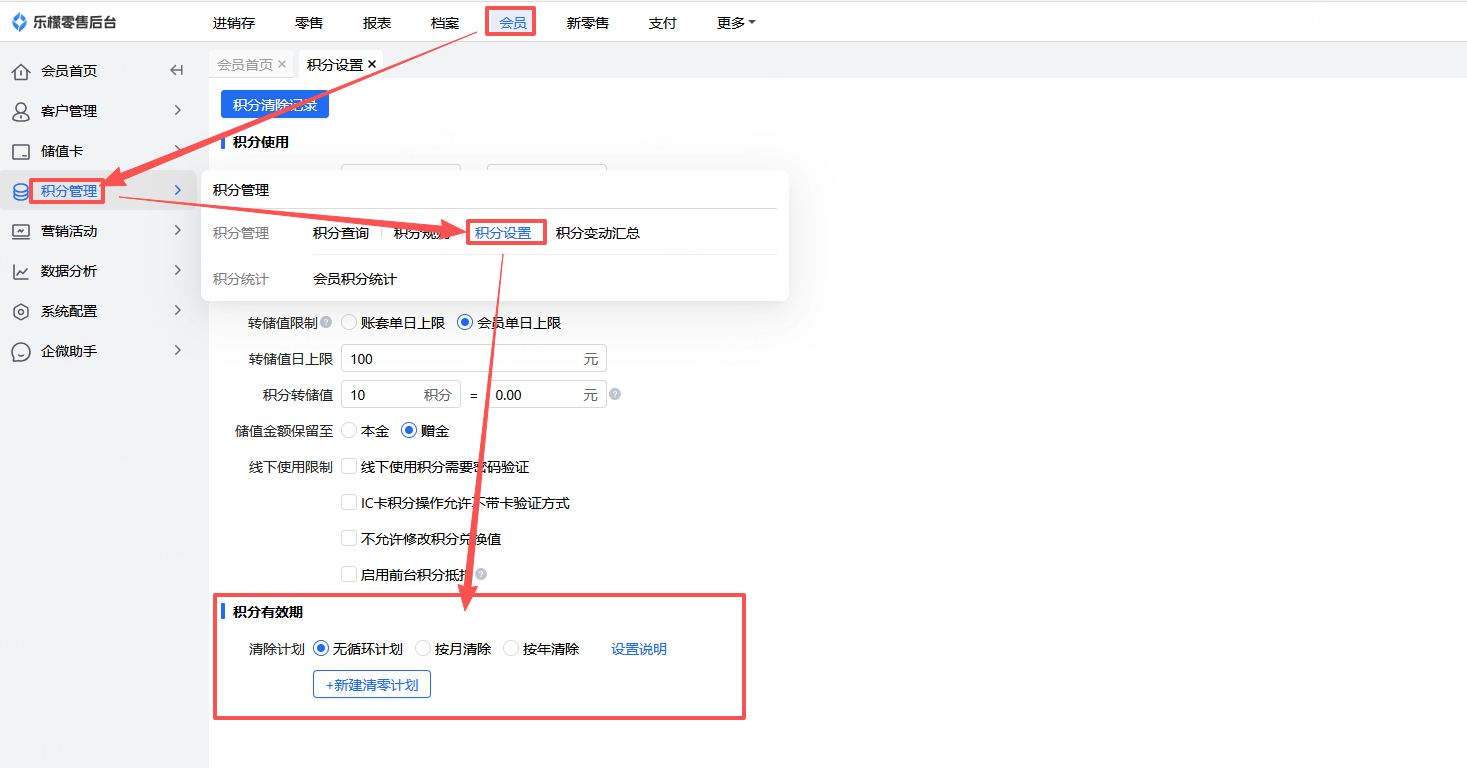This screenshot has height=768, width=1467.
Task: Open the 新零售 top menu
Action: coord(588,23)
